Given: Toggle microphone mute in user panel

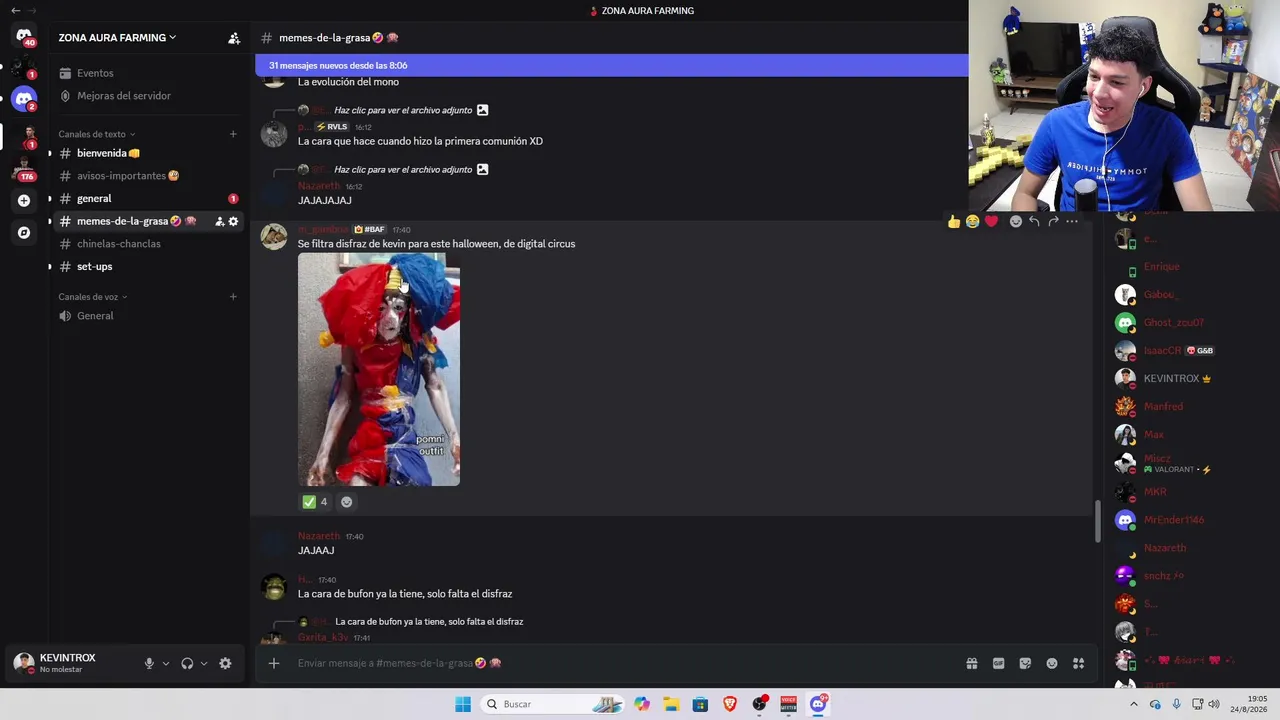Looking at the screenshot, I should point(149,663).
